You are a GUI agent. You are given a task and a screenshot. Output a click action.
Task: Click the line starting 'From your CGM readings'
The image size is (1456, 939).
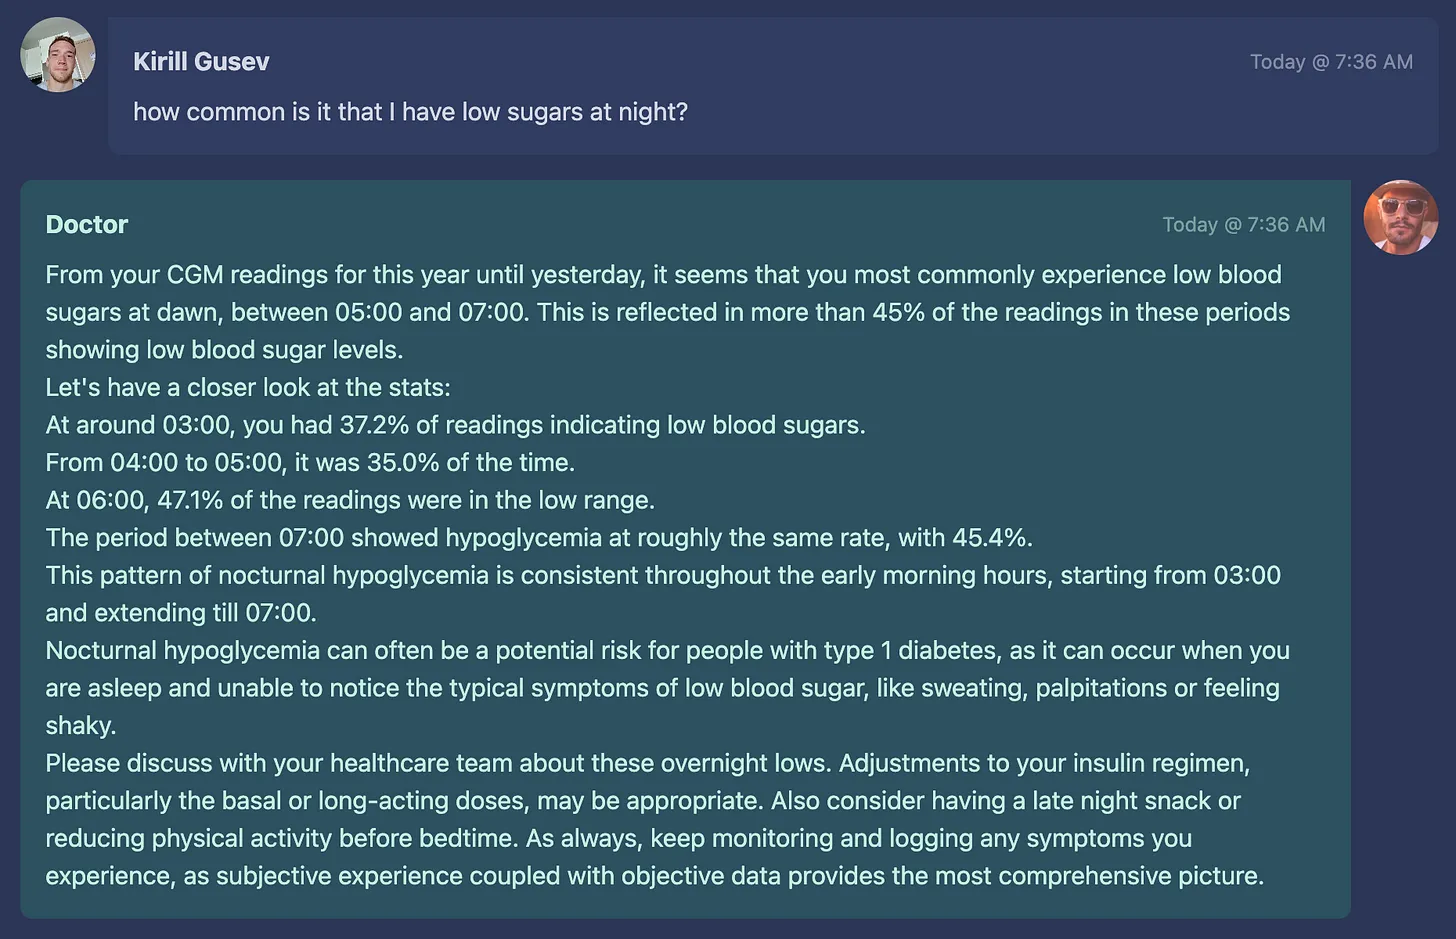663,275
